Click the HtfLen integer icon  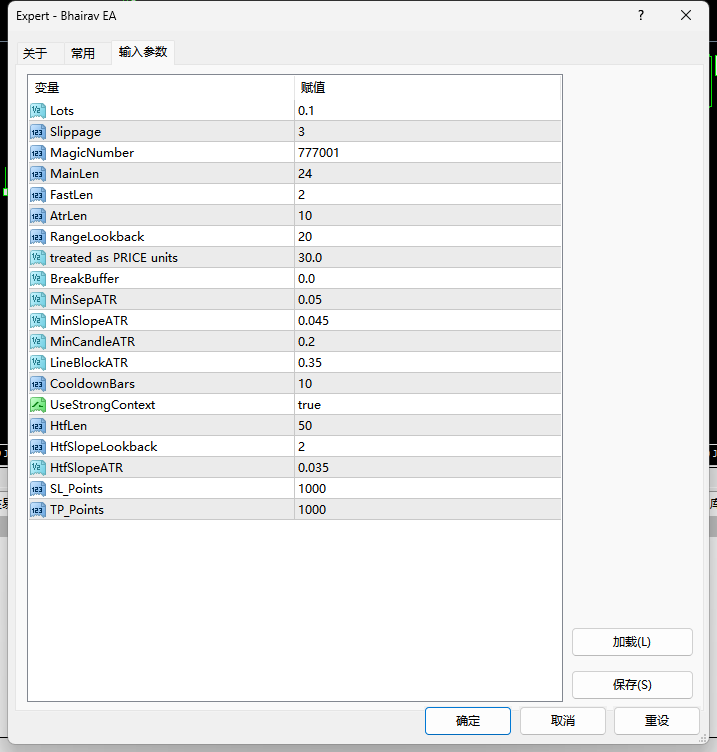point(38,426)
